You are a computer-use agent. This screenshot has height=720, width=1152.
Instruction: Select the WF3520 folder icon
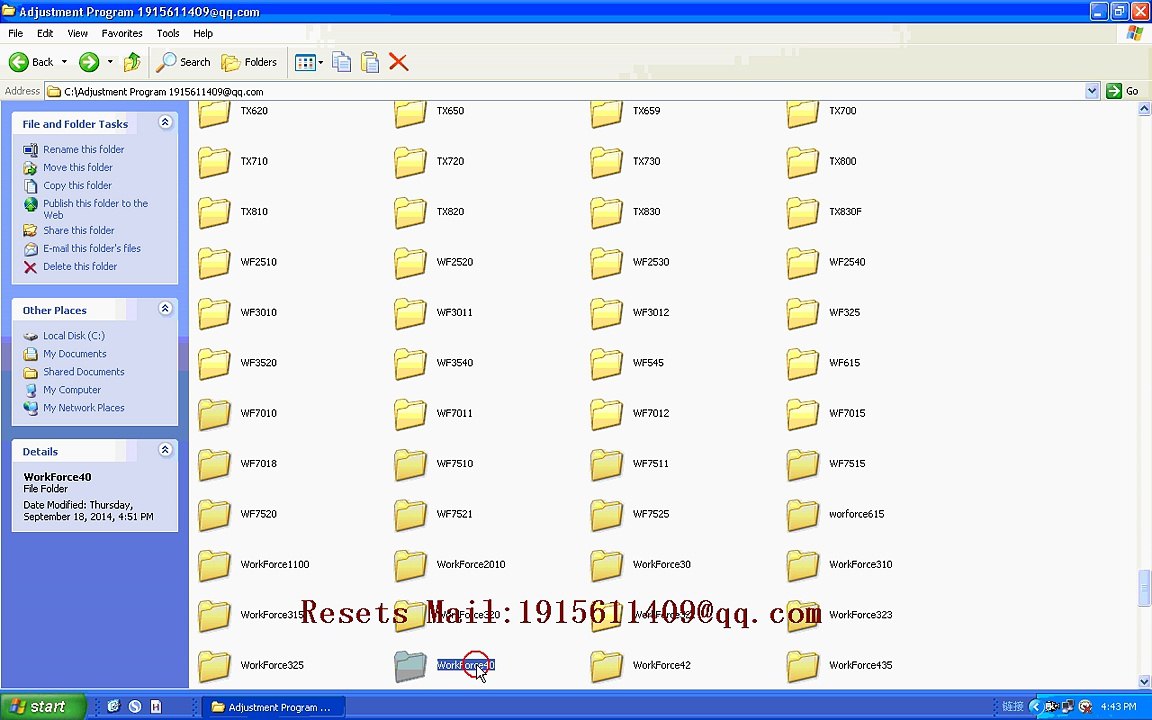click(215, 364)
